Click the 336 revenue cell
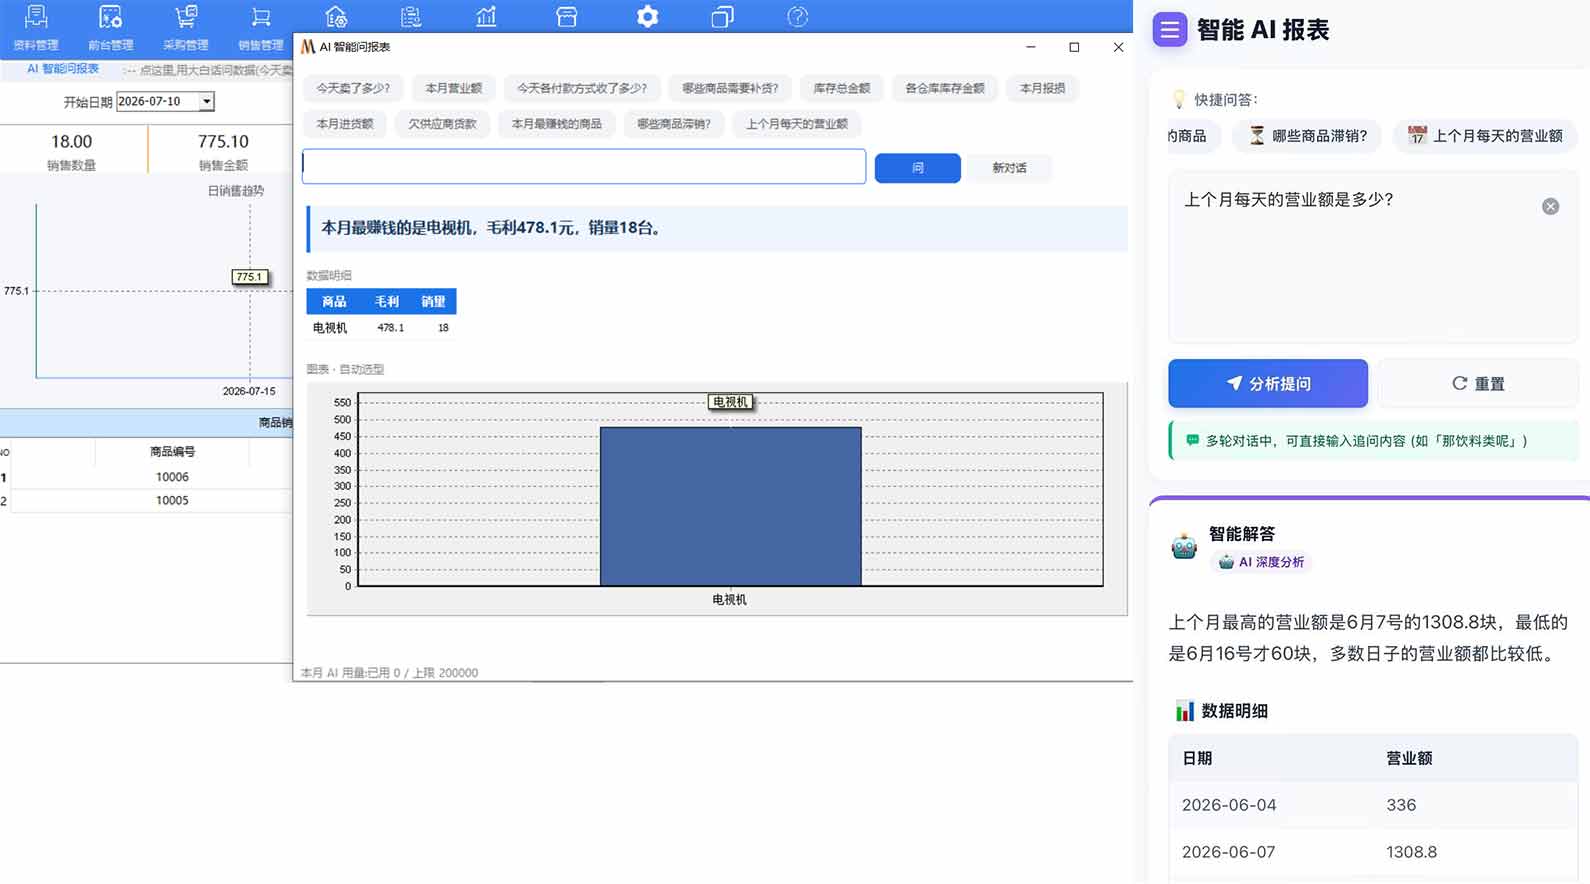Viewport: 1590px width, 884px height. pyautogui.click(x=1401, y=805)
